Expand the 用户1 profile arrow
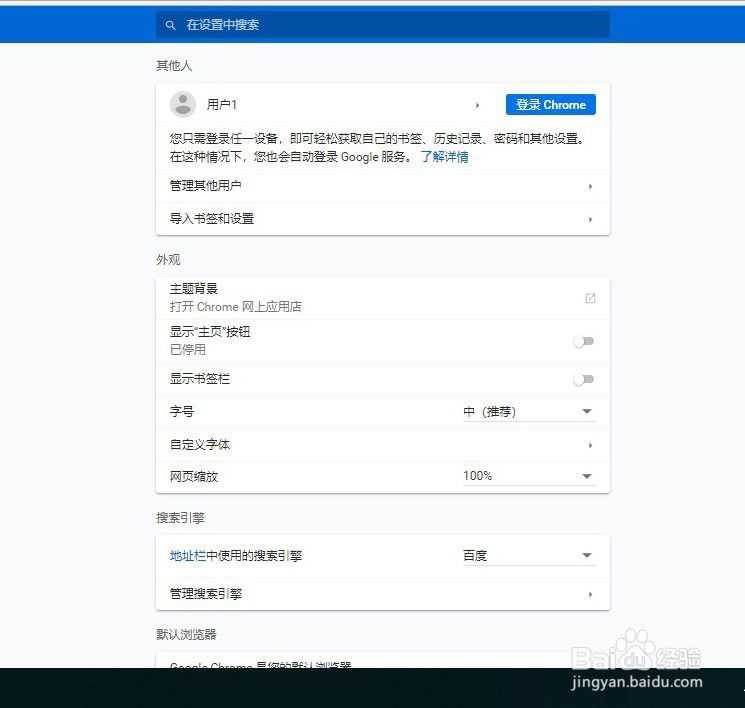 tap(478, 105)
